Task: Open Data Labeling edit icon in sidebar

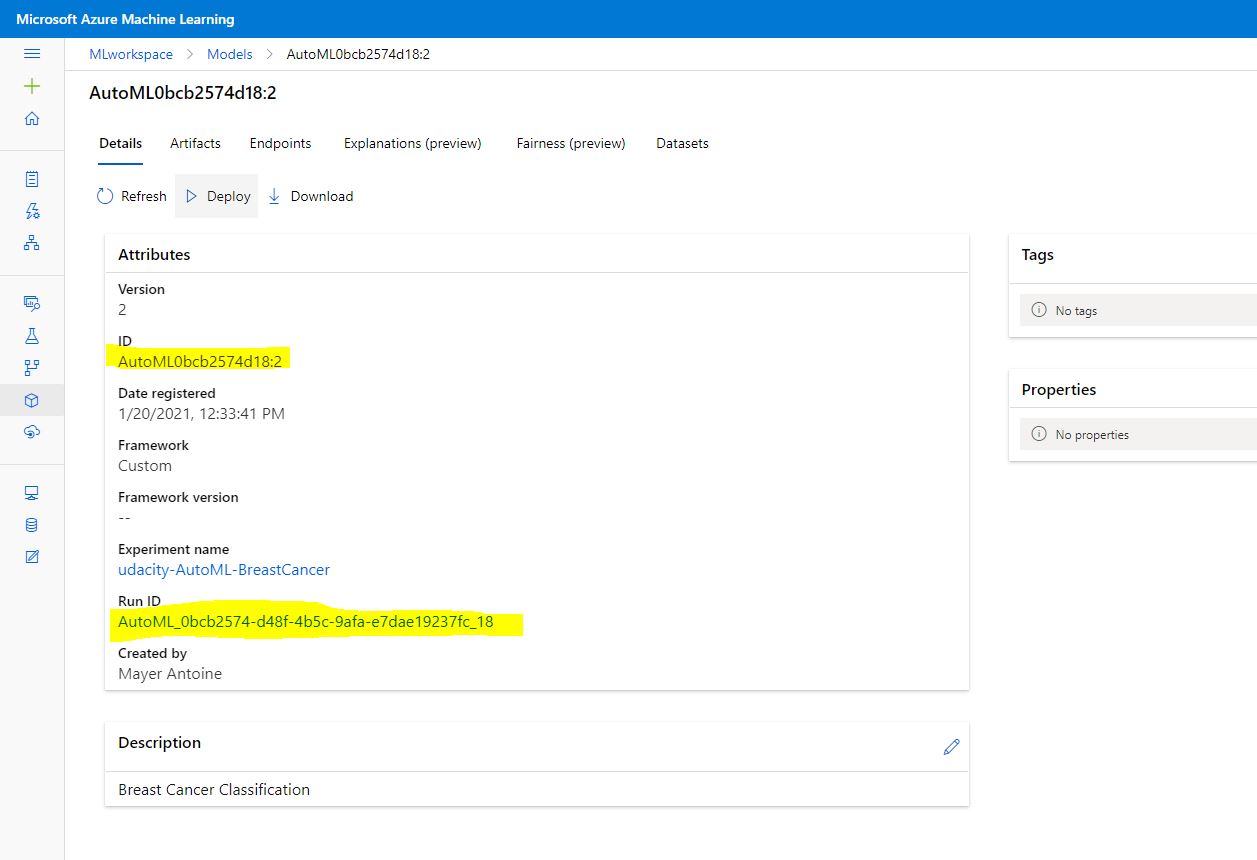Action: tap(32, 556)
